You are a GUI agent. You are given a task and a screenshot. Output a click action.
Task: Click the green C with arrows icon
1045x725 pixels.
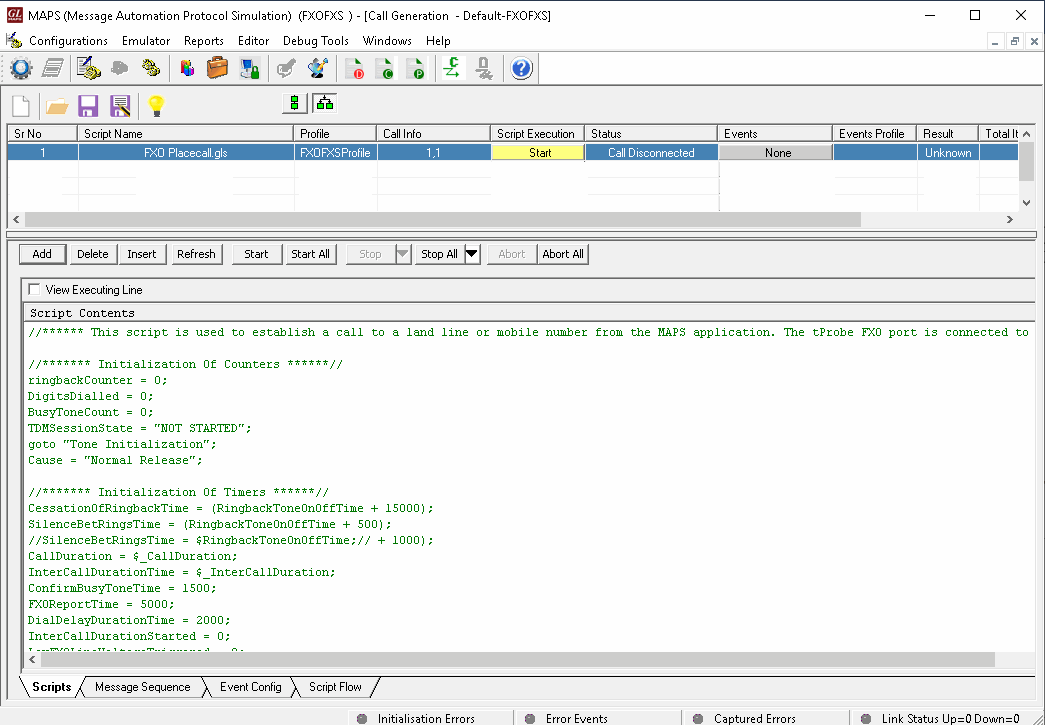point(452,68)
